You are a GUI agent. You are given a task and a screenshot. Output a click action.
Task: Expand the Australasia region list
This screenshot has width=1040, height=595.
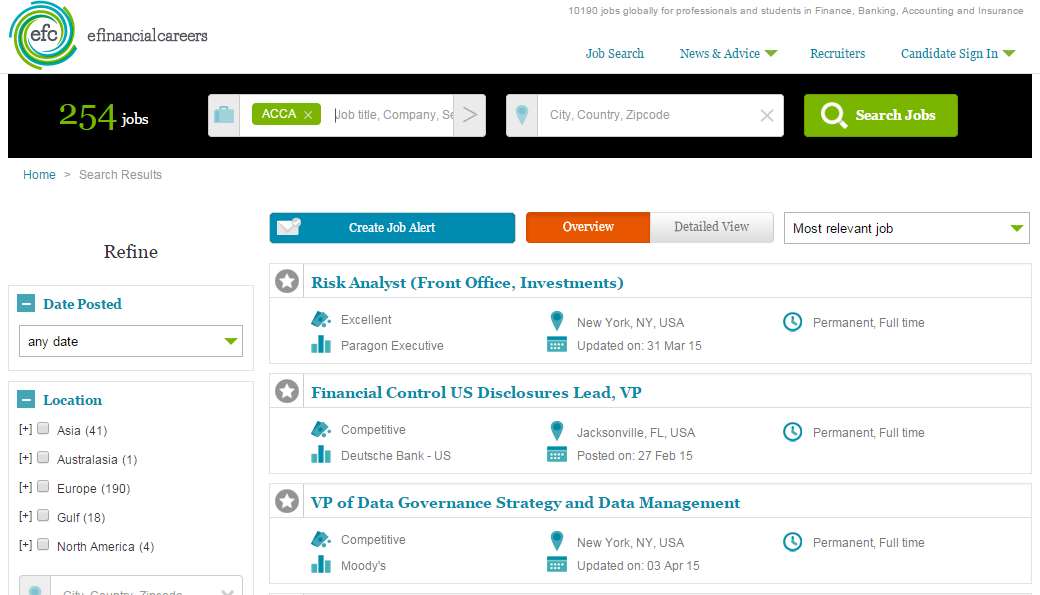click(25, 458)
